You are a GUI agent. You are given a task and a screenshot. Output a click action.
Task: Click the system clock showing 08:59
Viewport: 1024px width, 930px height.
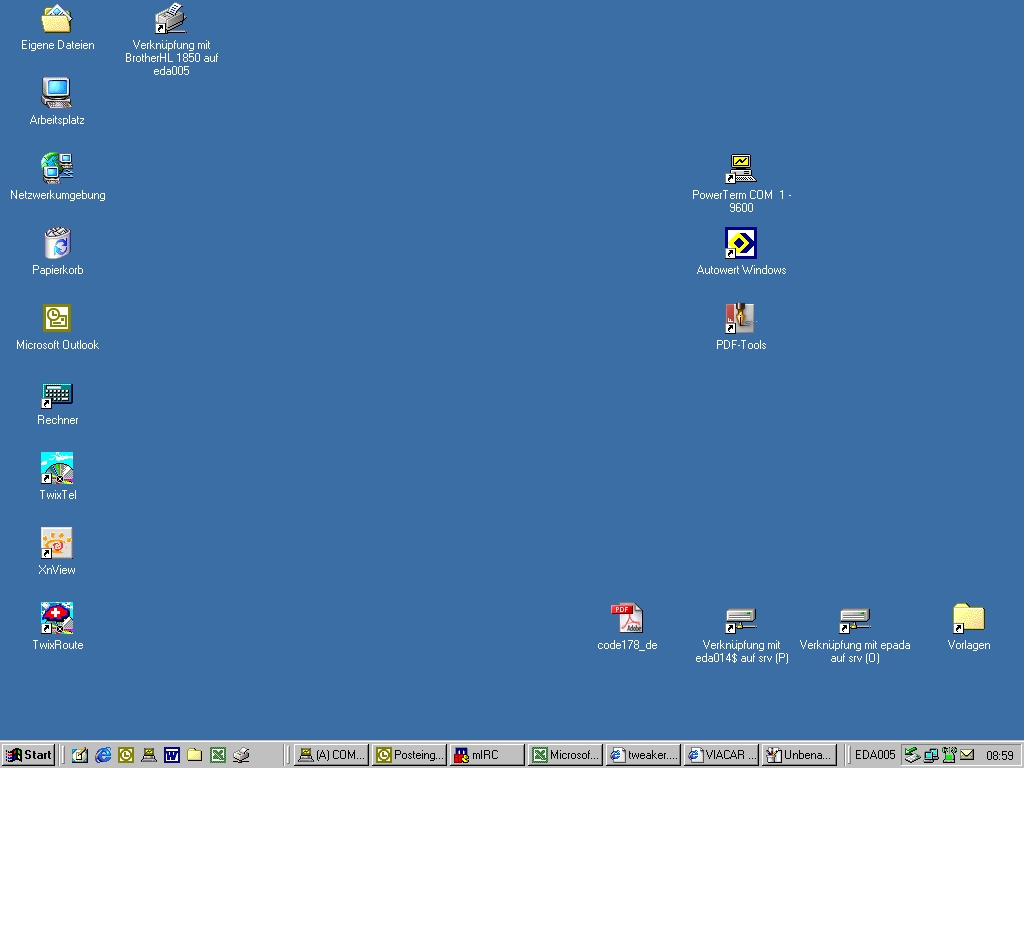(999, 755)
